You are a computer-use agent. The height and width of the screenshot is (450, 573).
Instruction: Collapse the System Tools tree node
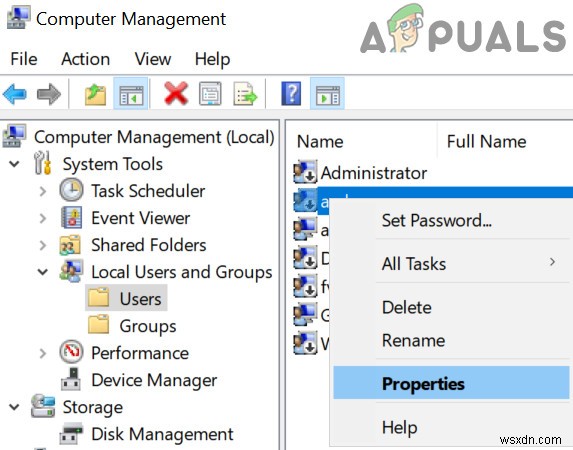(14, 164)
